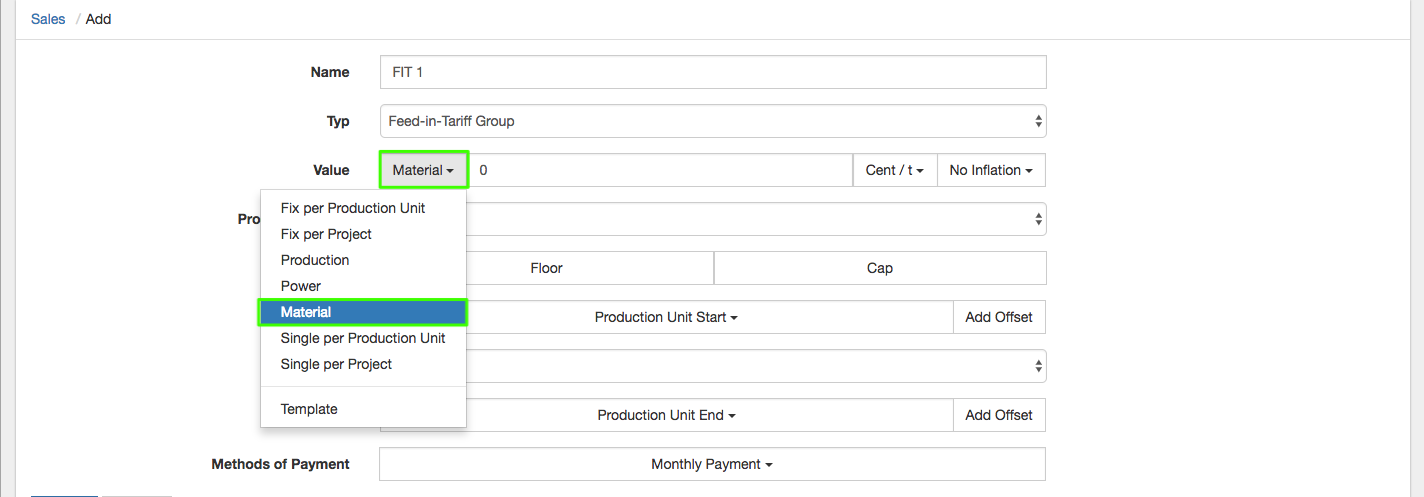Toggle the Material value type dropdown button
1424x497 pixels.
pos(423,170)
